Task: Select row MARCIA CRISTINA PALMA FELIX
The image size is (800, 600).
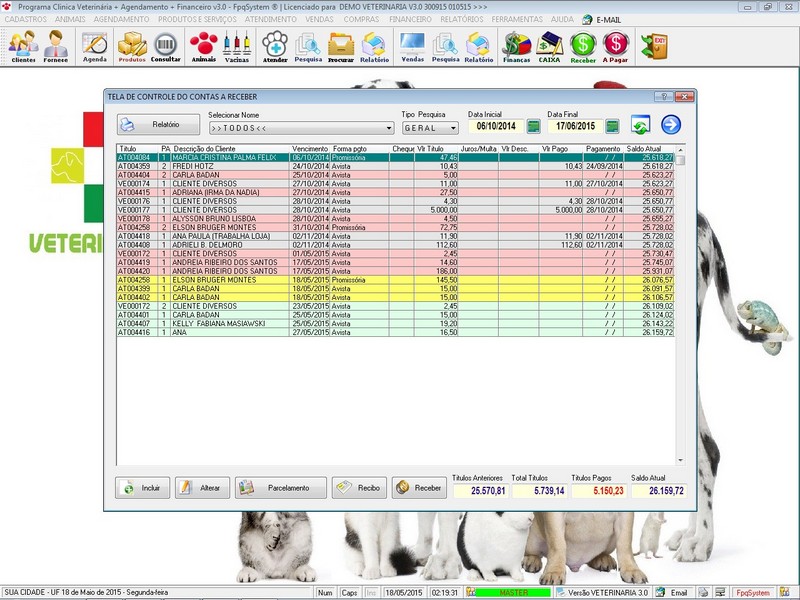Action: coord(395,158)
